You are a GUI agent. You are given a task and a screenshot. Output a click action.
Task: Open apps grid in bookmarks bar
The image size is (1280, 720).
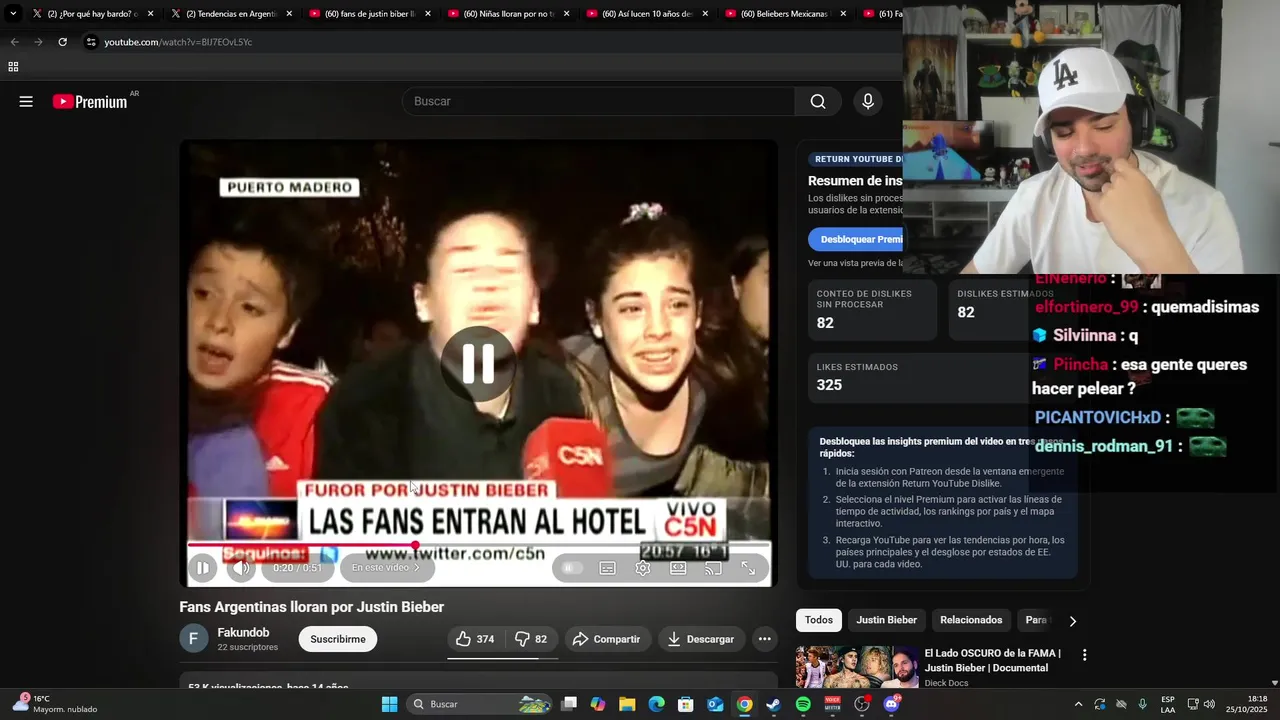[x=13, y=67]
